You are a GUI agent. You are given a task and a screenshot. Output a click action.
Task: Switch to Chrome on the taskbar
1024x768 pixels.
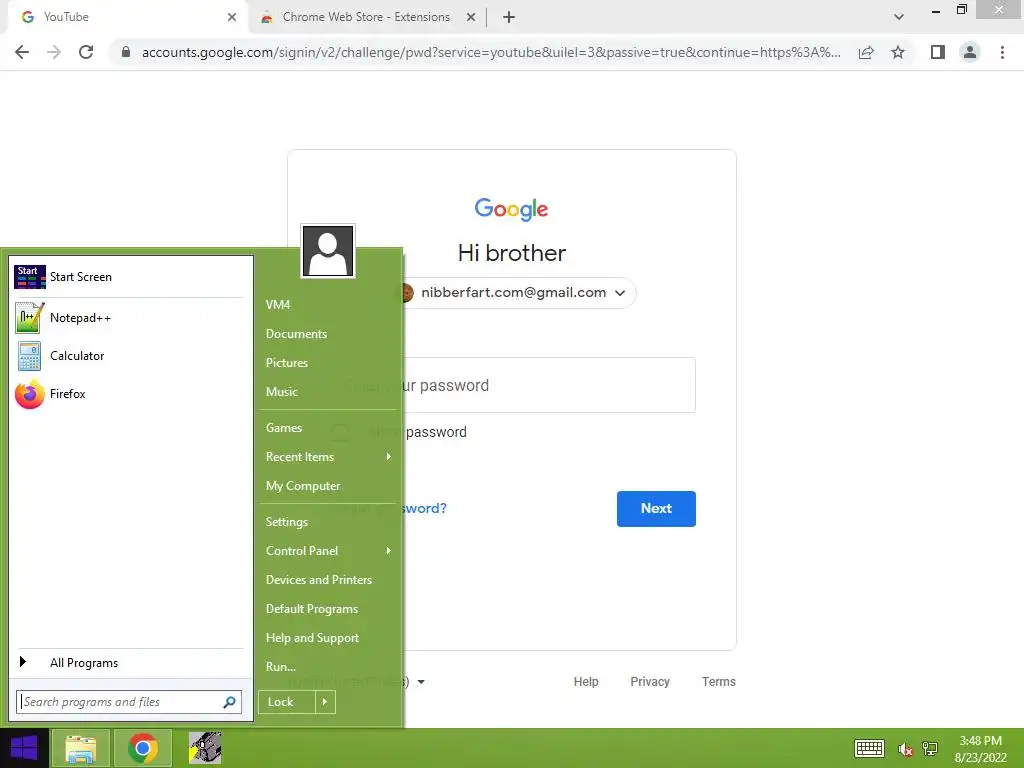tap(143, 748)
